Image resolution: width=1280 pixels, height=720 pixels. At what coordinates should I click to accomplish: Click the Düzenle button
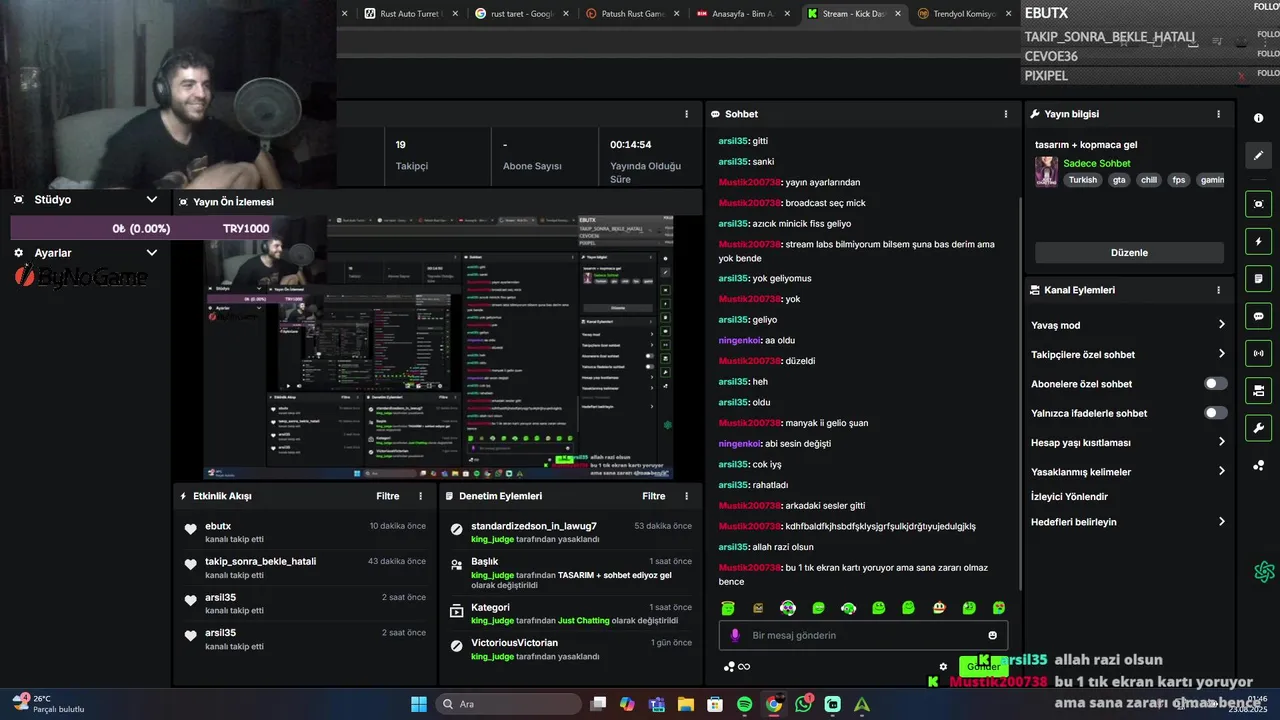coord(1129,253)
